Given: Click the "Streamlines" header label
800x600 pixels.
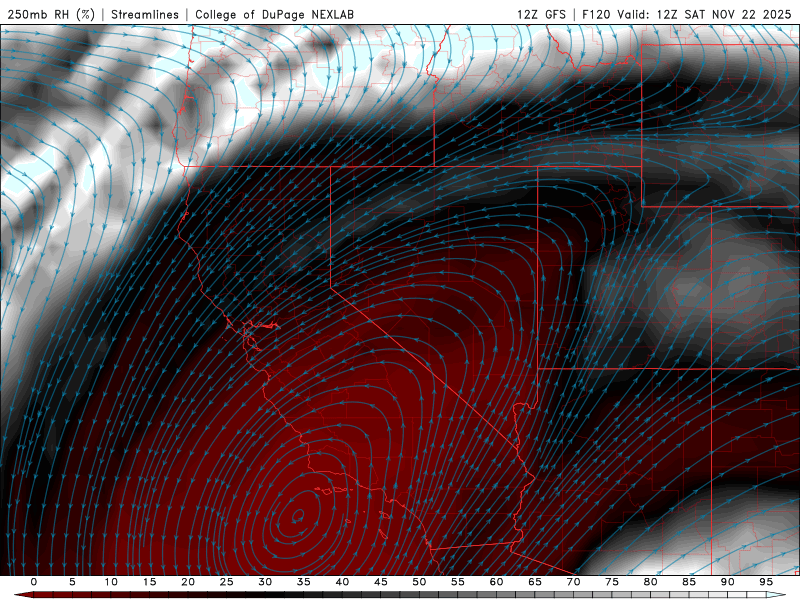Looking at the screenshot, I should (x=145, y=14).
